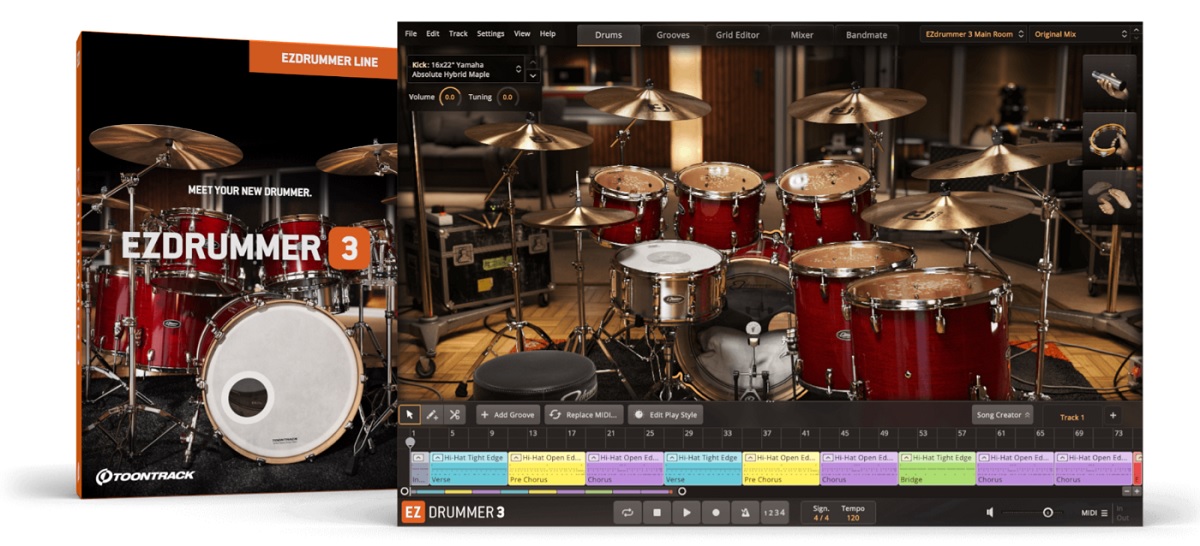The image size is (1200, 546).
Task: Open the Help menu
Action: 547,34
